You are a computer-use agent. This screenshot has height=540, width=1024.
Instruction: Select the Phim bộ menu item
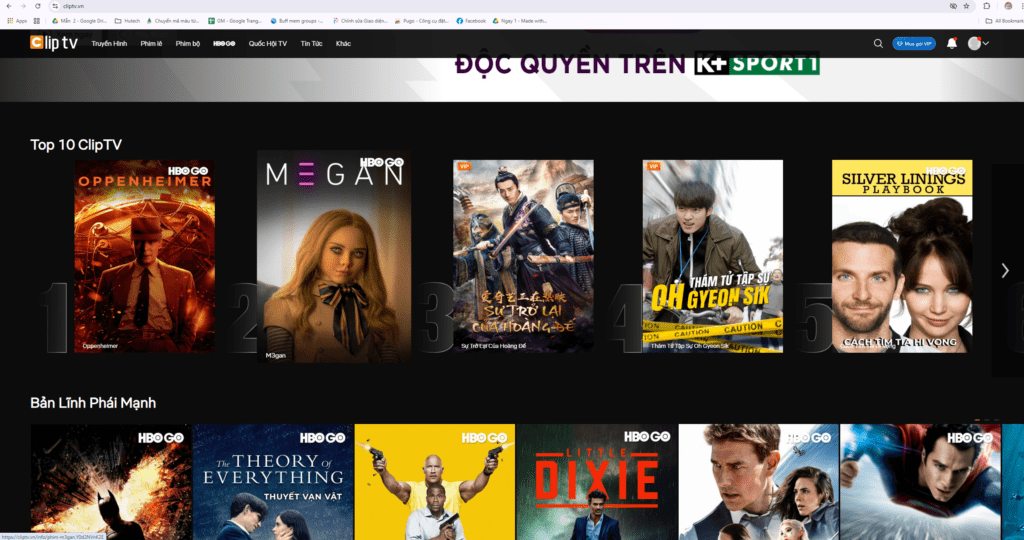[x=188, y=44]
